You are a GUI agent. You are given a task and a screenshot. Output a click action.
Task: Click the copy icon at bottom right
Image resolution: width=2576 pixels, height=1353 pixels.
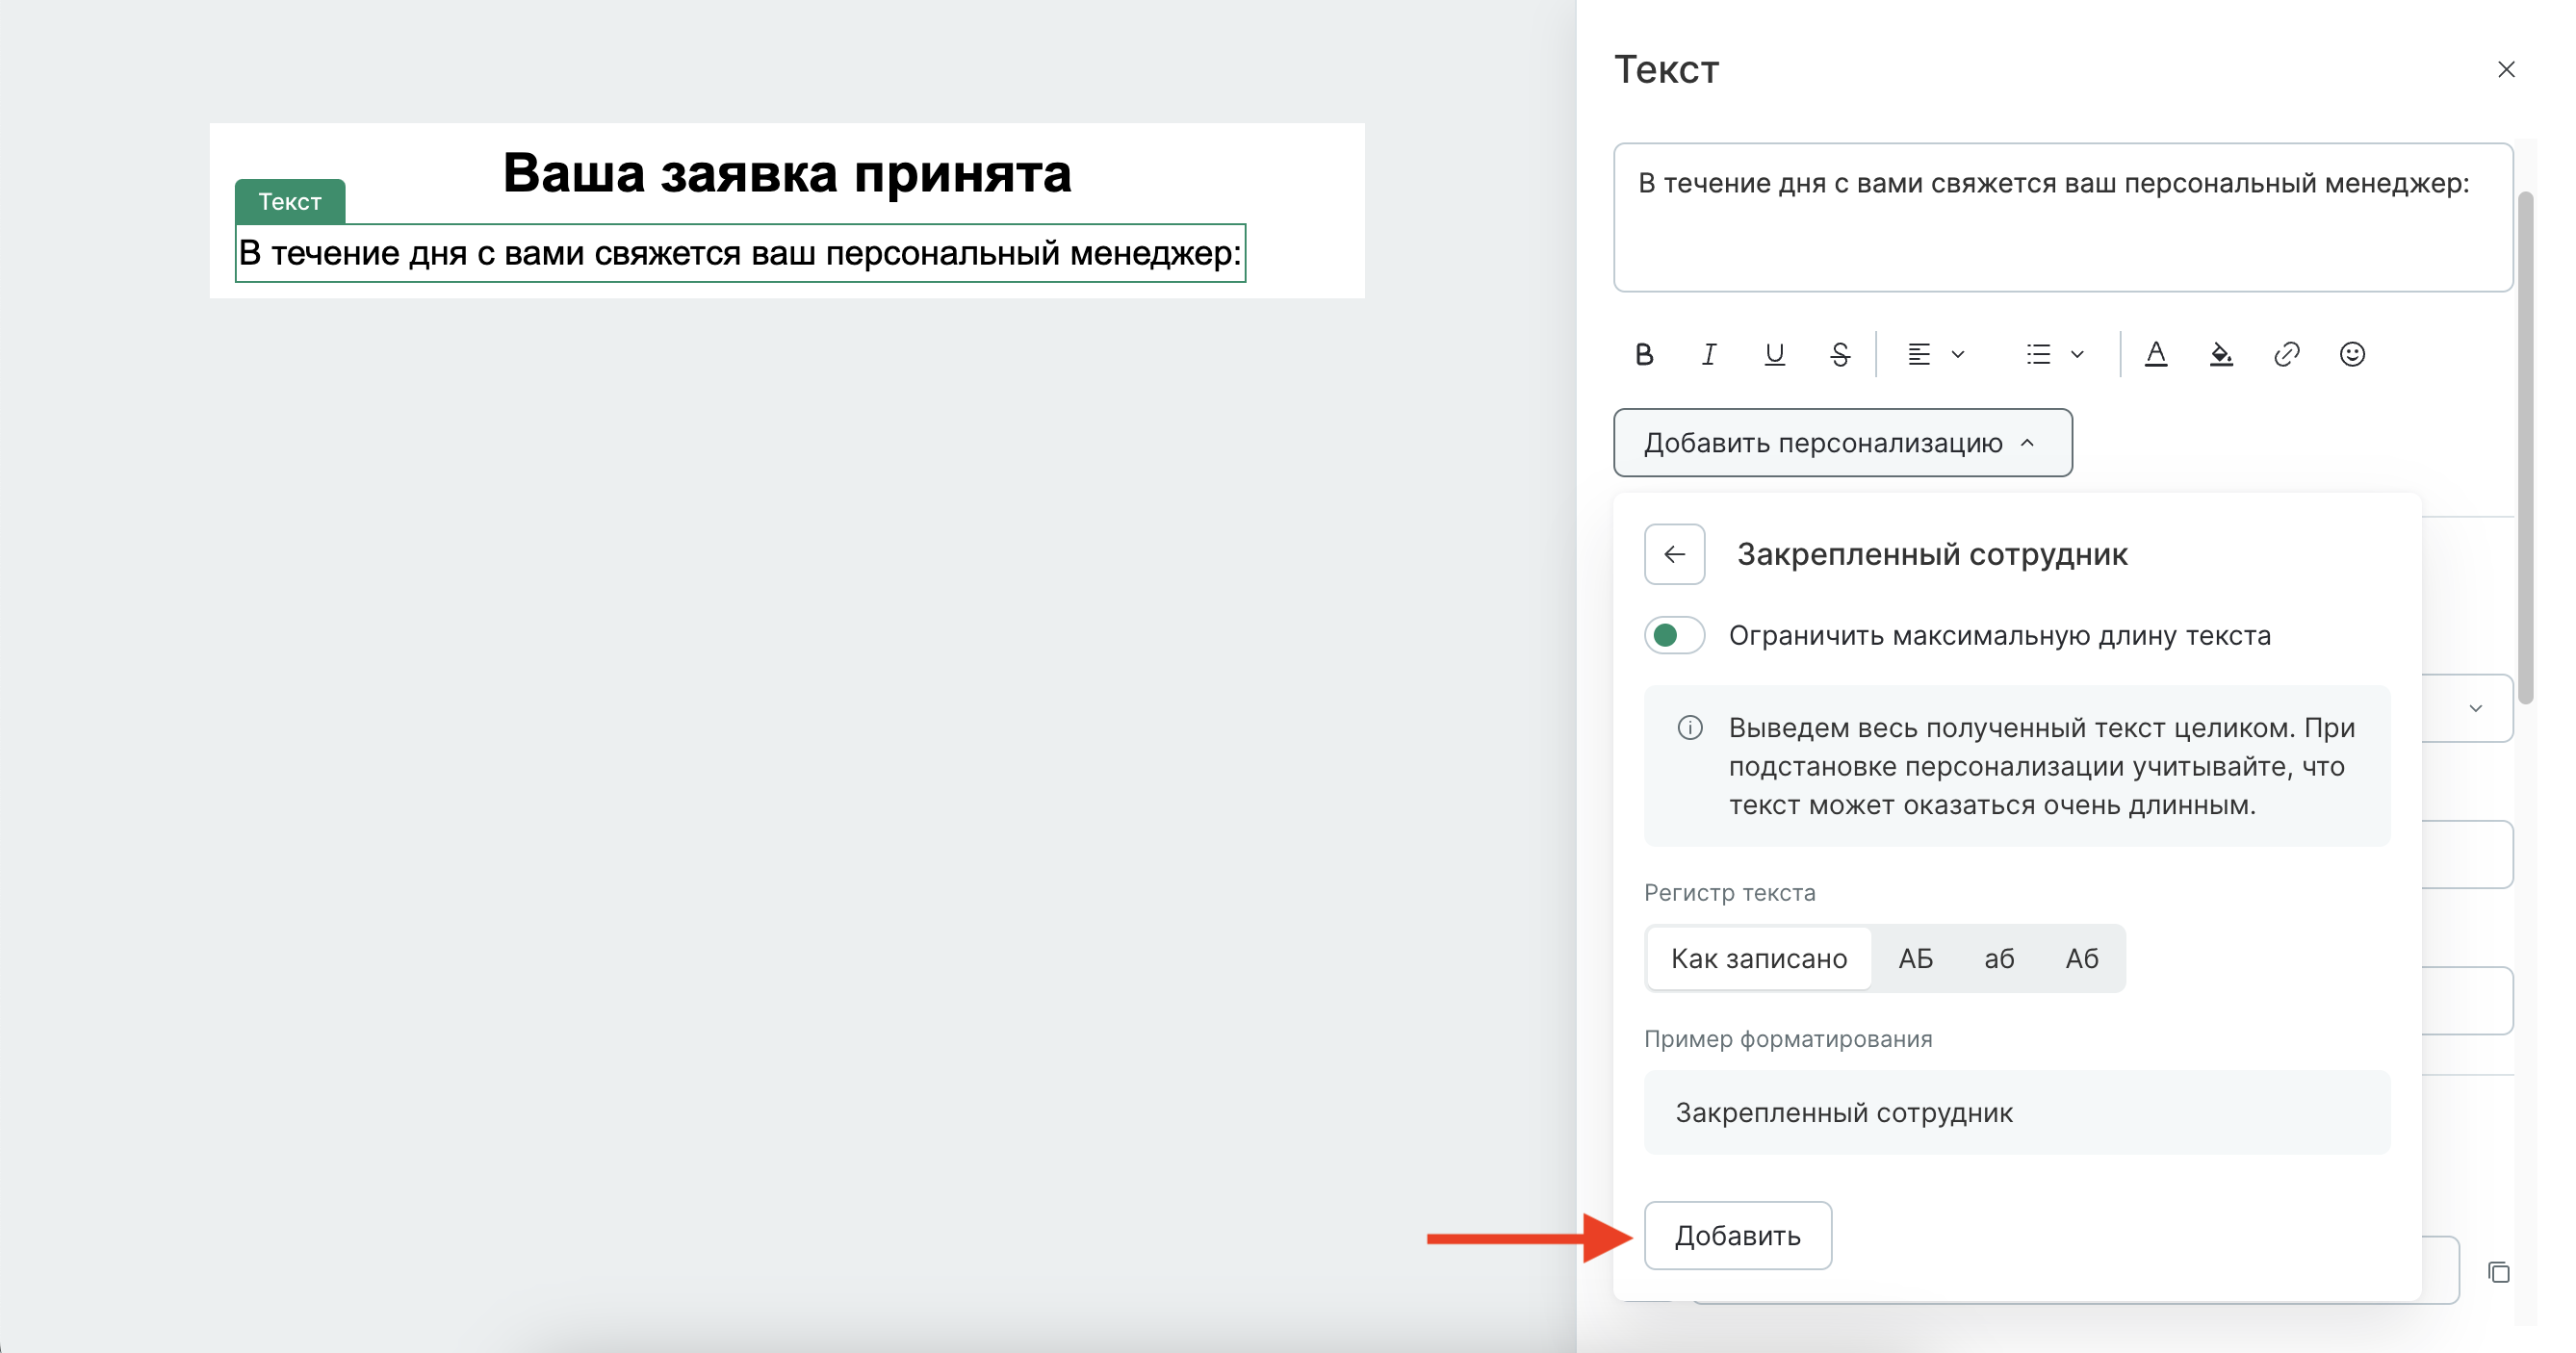[x=2499, y=1272]
